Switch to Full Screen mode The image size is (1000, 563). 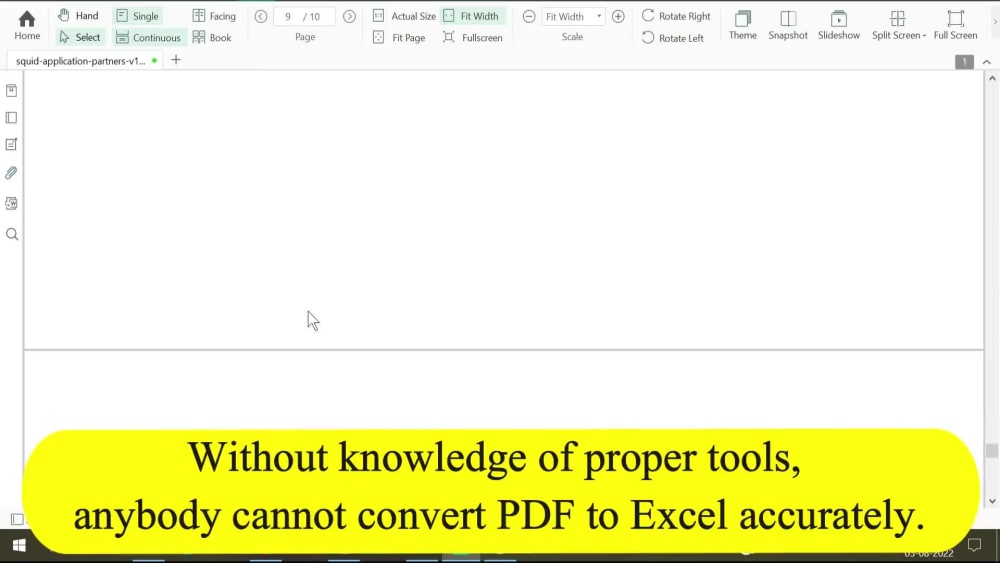(x=955, y=26)
